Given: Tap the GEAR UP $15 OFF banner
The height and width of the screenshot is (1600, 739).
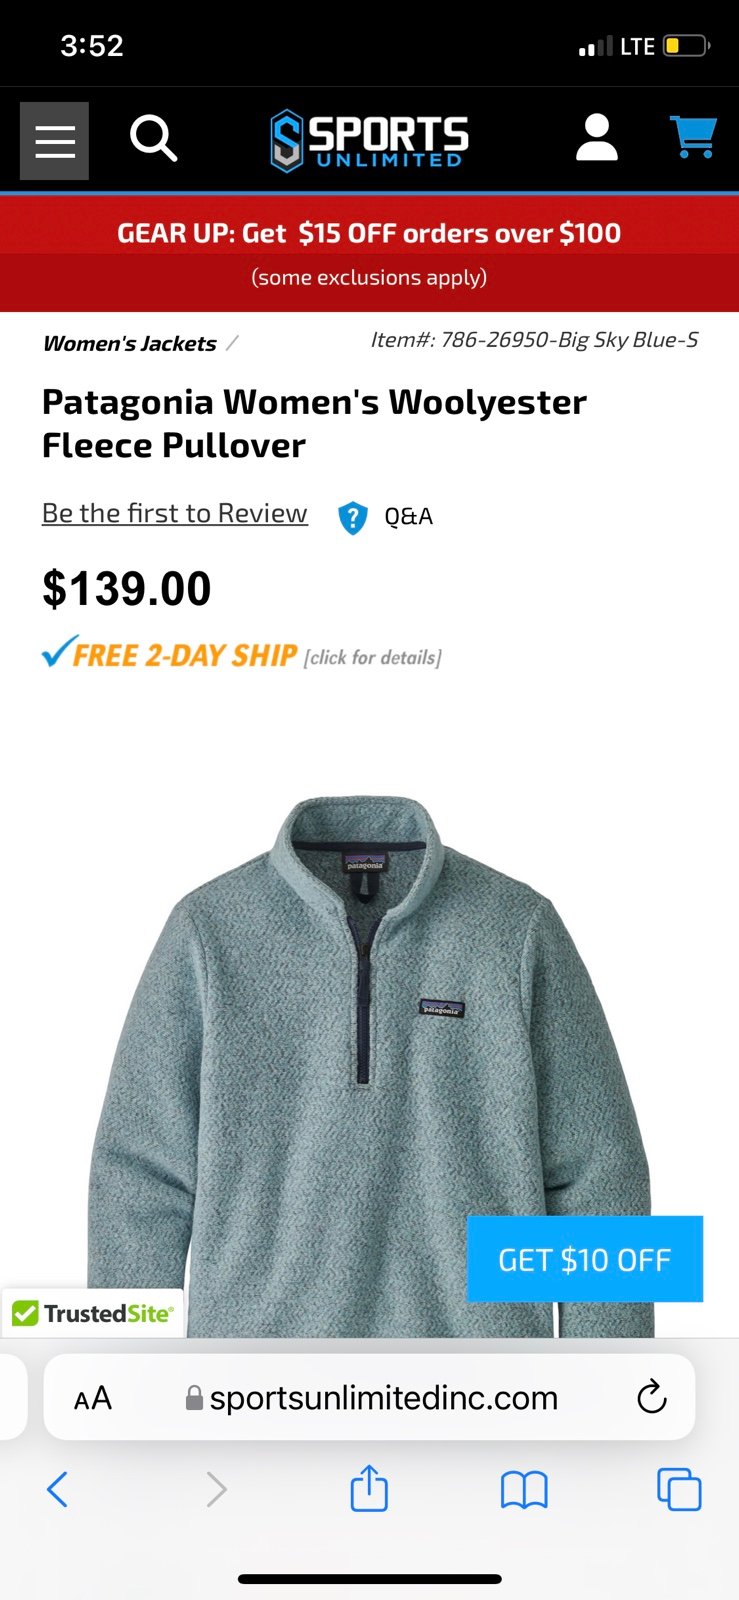Looking at the screenshot, I should (x=369, y=253).
